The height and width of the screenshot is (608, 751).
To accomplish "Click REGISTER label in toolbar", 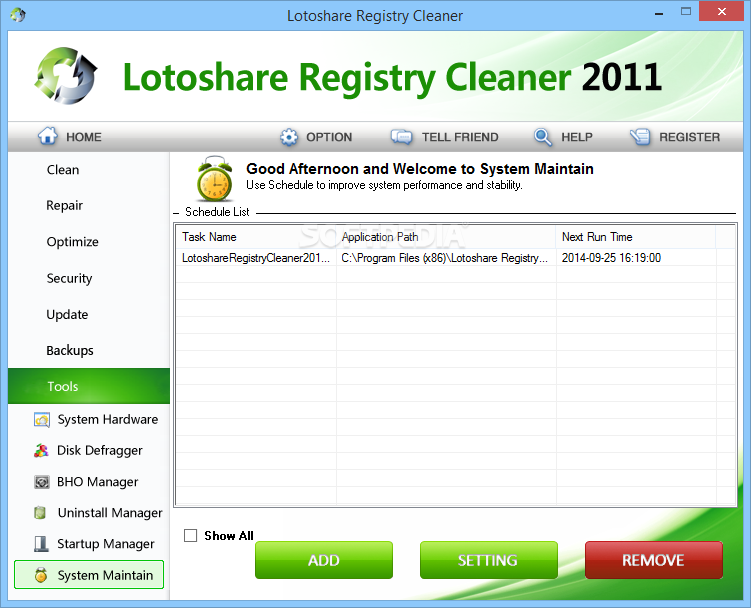I will (689, 137).
